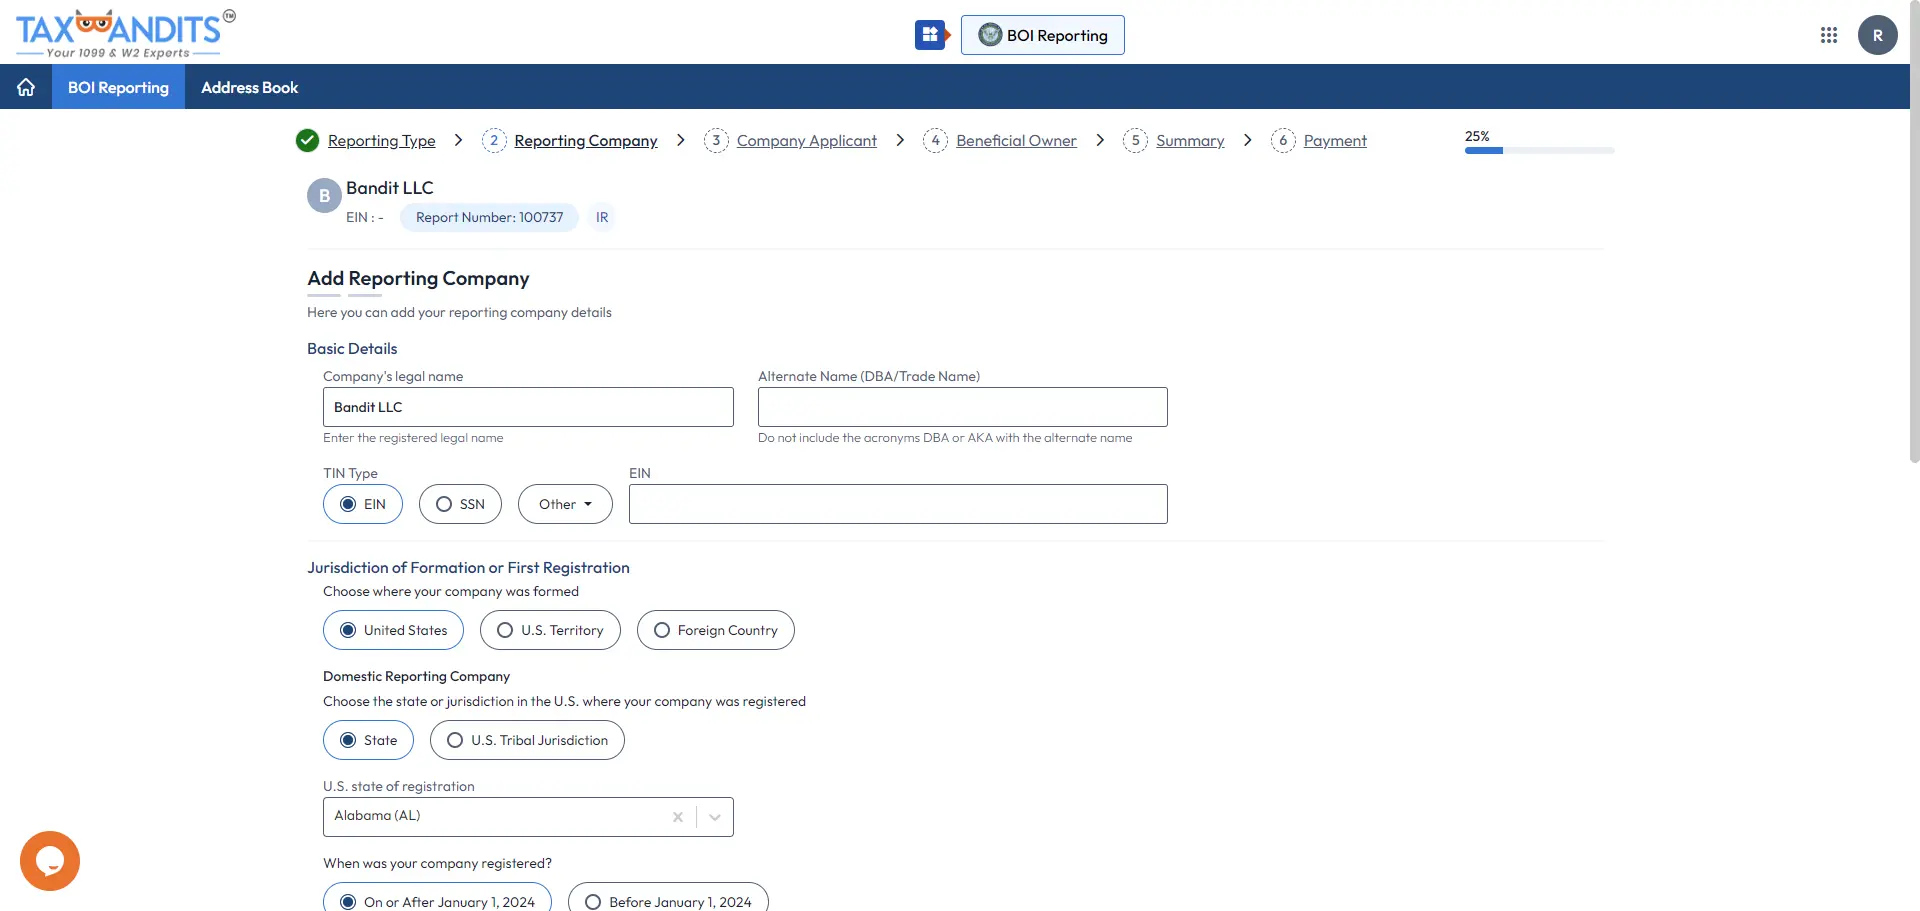
Task: Switch to the Address Book tab
Action: point(249,87)
